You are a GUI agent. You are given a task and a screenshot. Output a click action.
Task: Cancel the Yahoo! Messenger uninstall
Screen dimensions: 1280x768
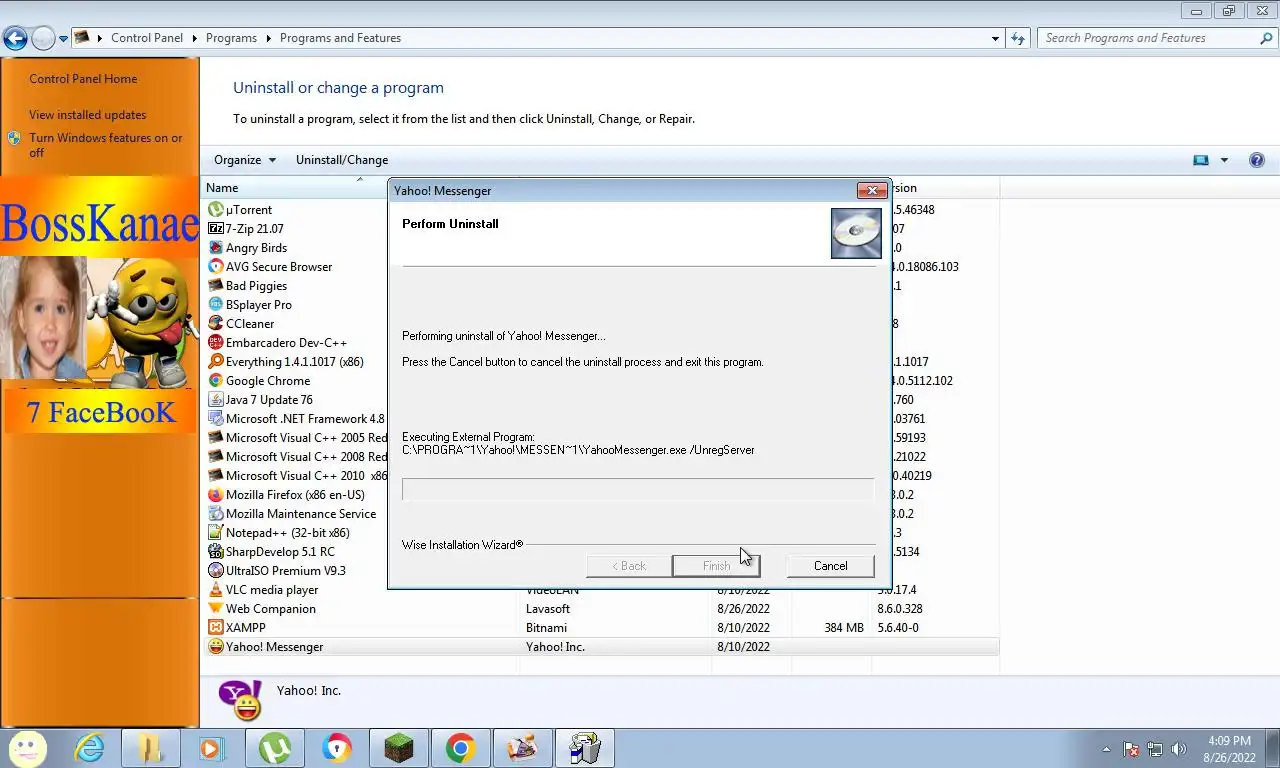830,566
